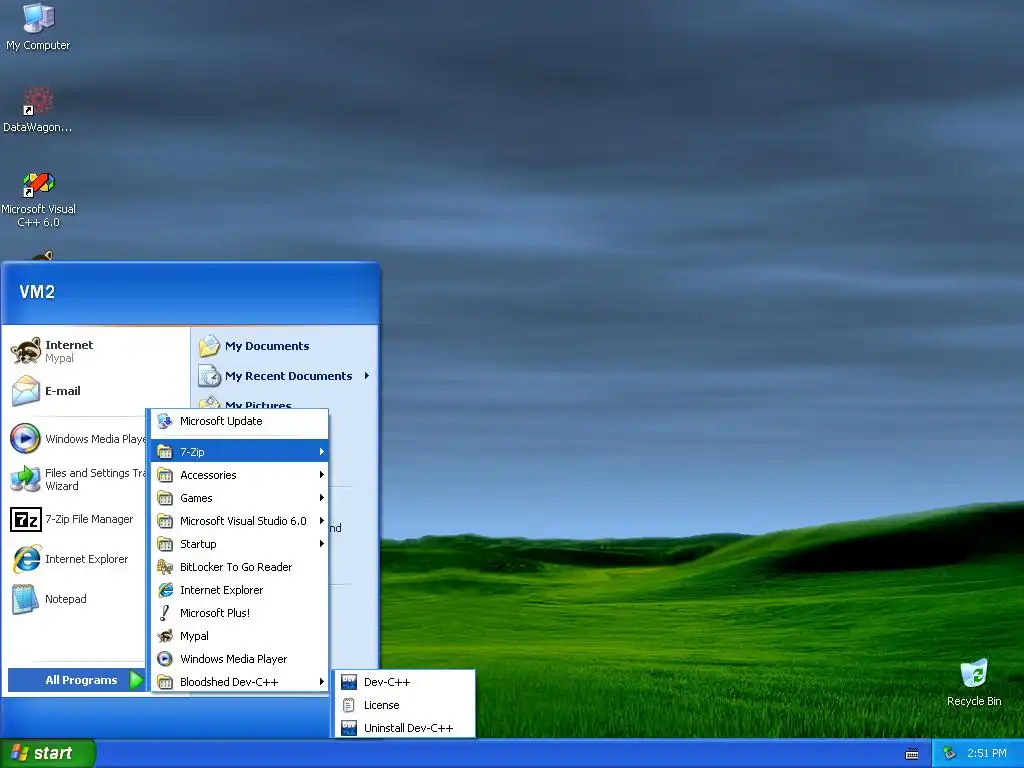Click the Internet Explorer icon in All Programs list
Screen dimensions: 1024x768
165,590
